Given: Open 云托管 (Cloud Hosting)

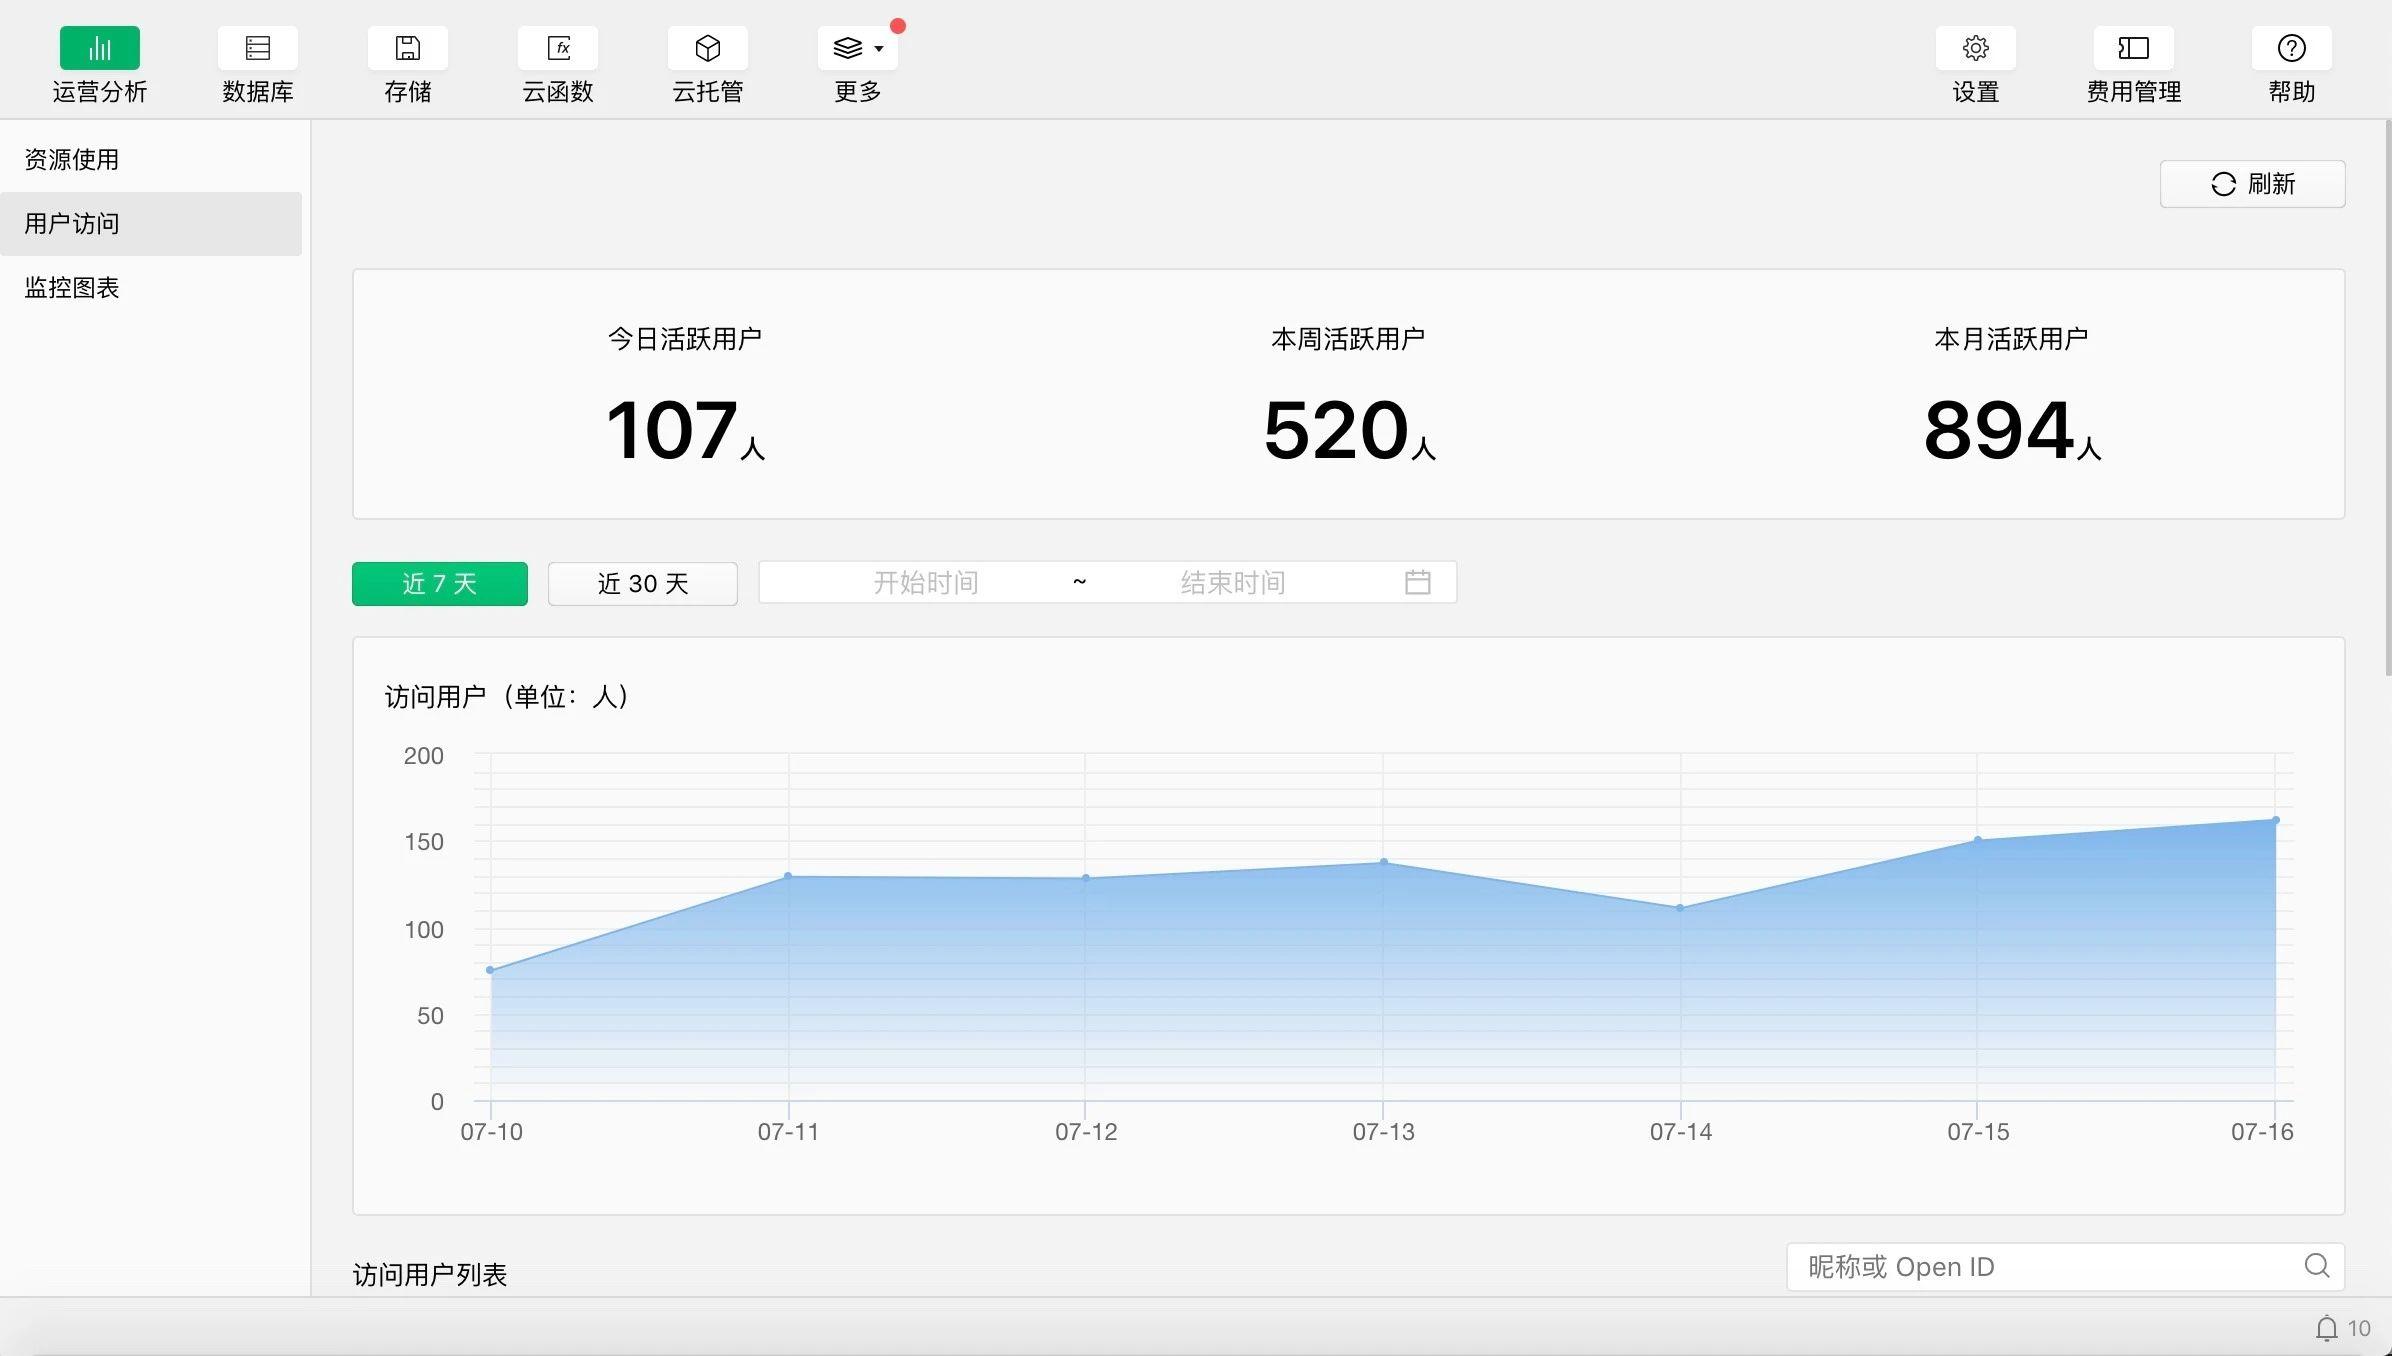Looking at the screenshot, I should [707, 62].
